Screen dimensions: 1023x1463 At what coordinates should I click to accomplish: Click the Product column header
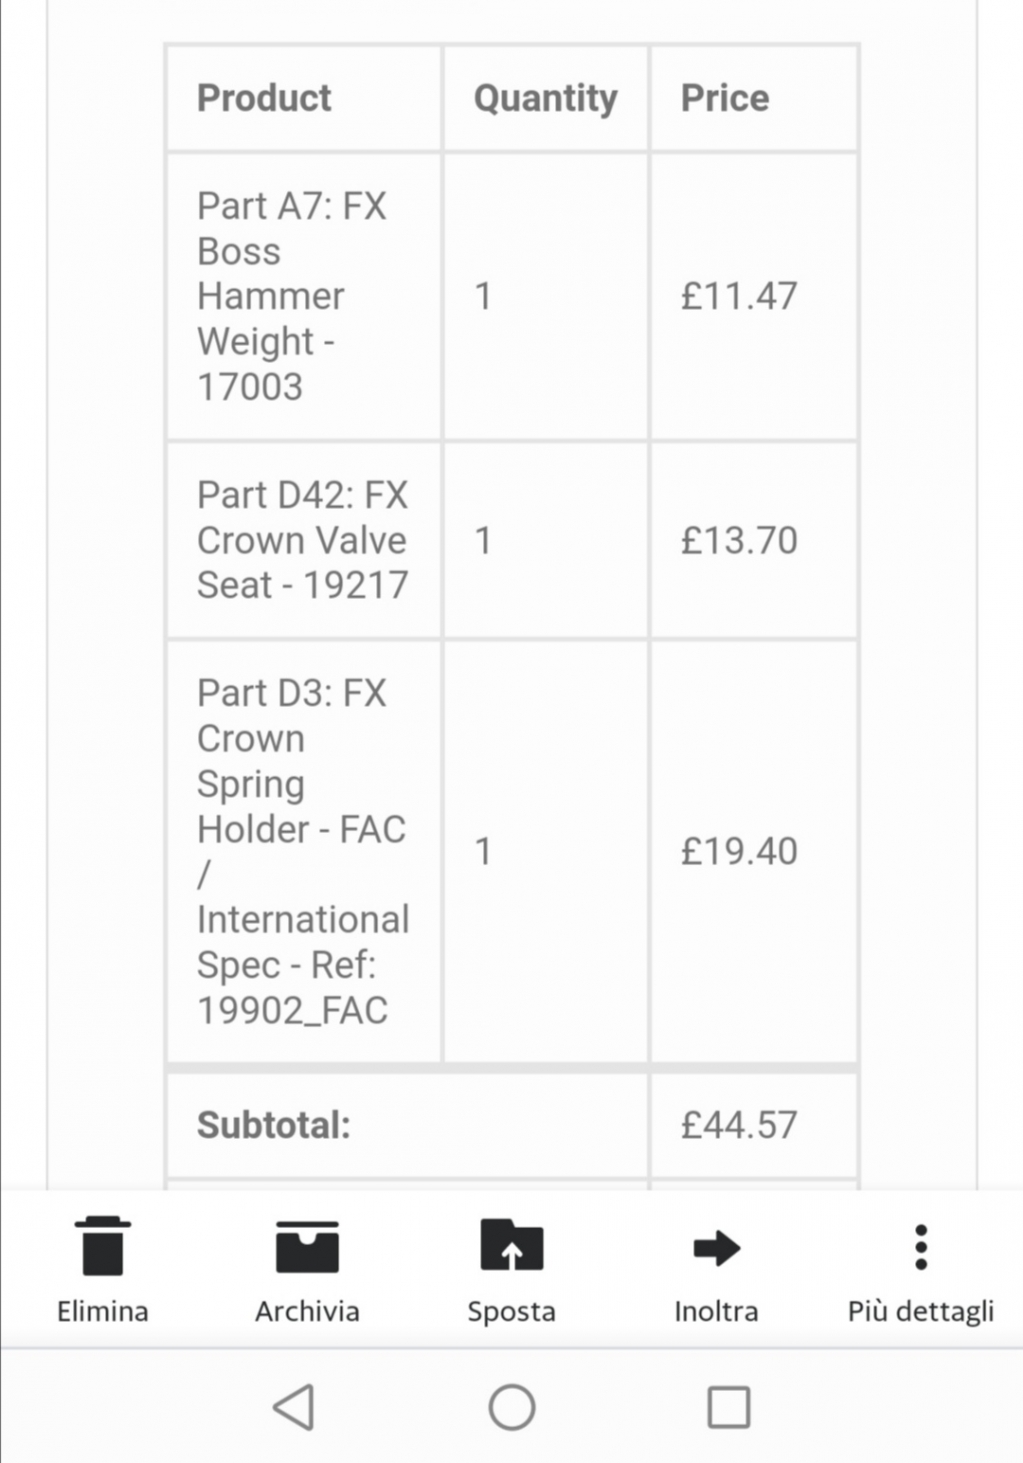[x=264, y=98]
